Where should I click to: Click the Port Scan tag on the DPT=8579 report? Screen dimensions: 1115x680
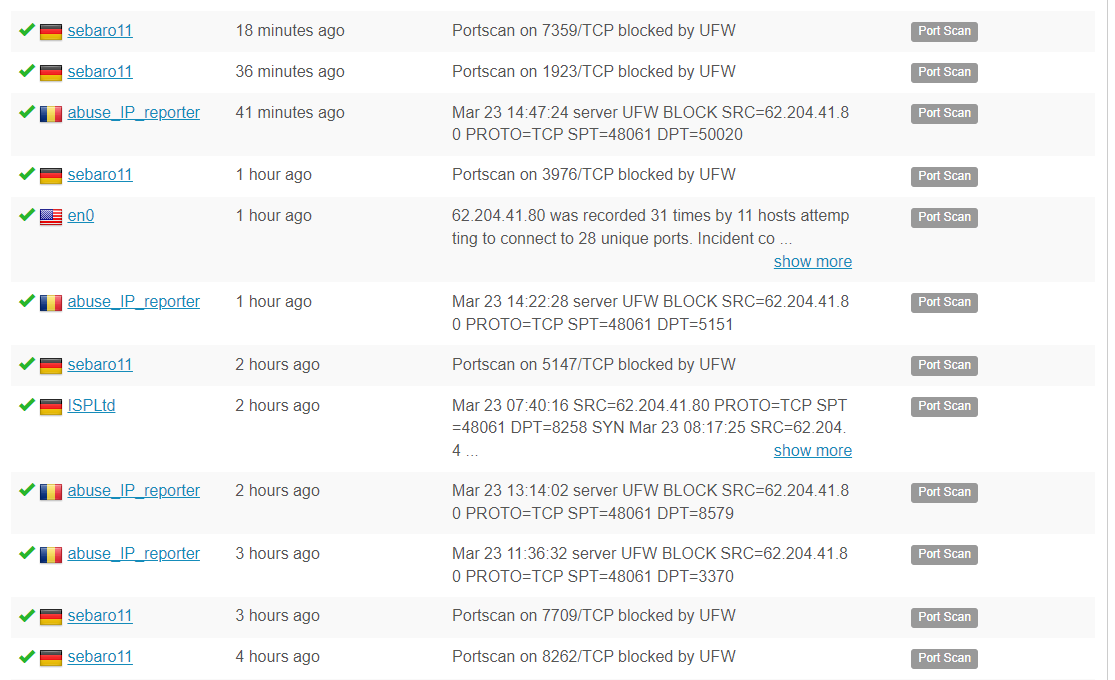click(x=944, y=492)
